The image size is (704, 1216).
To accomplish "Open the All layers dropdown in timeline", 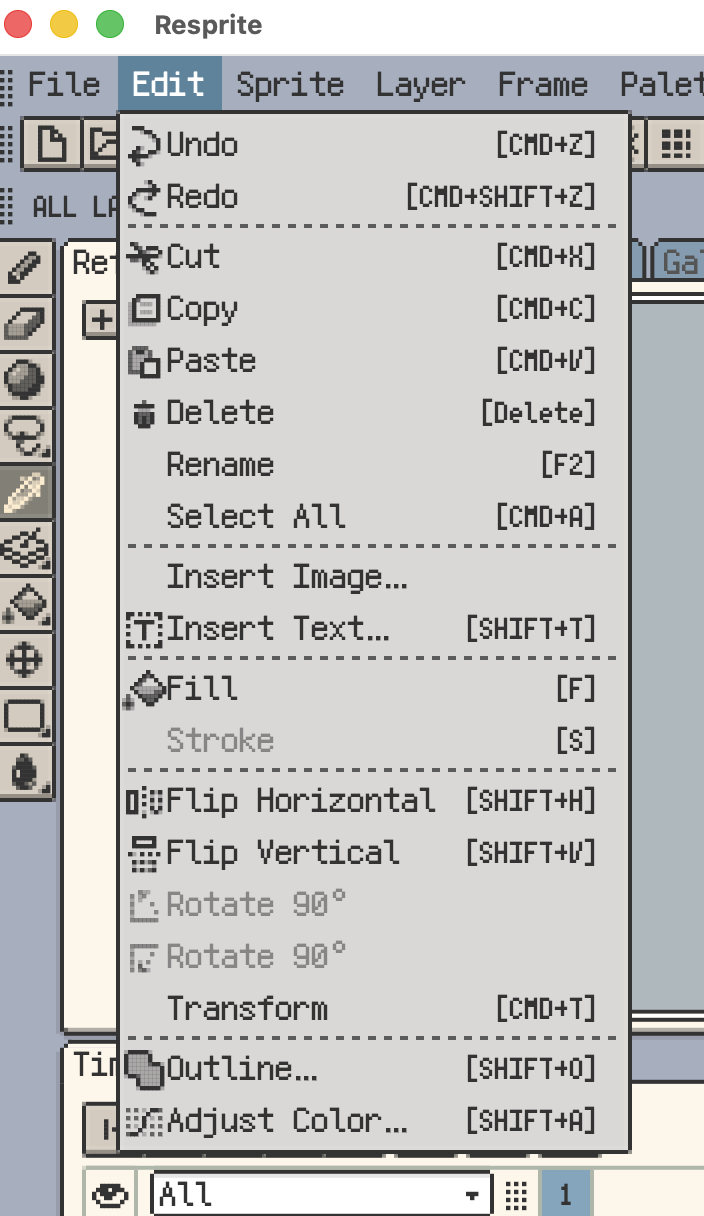I will click(320, 1194).
